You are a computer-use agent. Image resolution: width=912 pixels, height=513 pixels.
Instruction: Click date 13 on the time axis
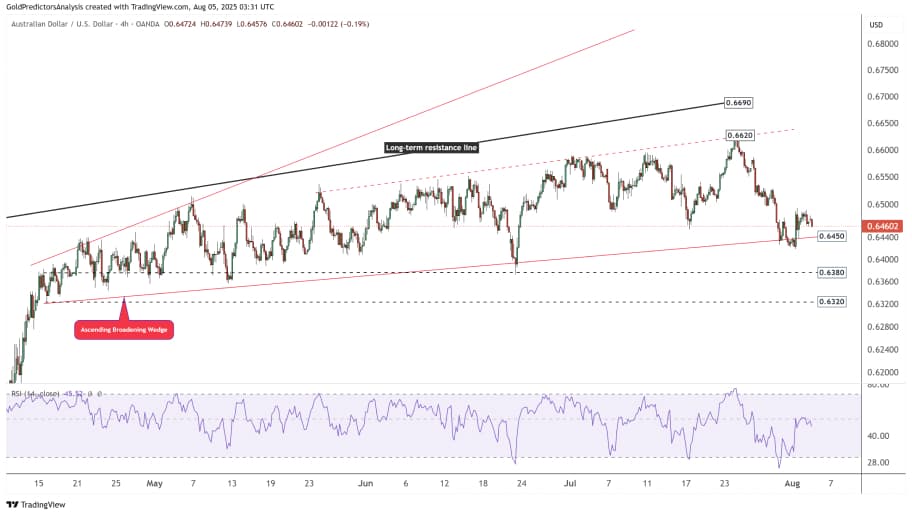[x=232, y=483]
